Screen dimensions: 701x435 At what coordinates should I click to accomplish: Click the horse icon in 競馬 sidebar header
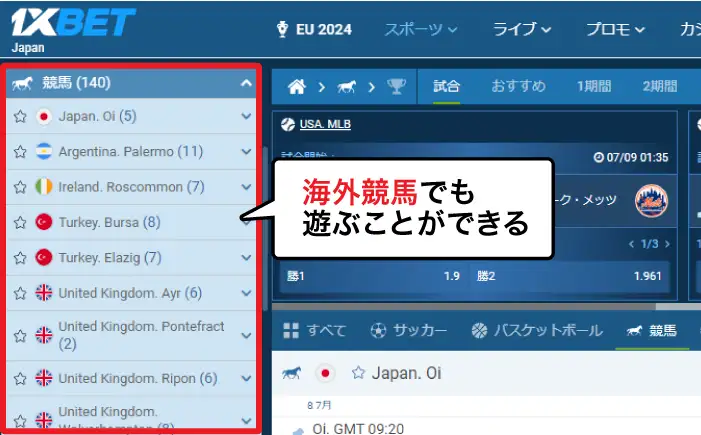pyautogui.click(x=22, y=83)
